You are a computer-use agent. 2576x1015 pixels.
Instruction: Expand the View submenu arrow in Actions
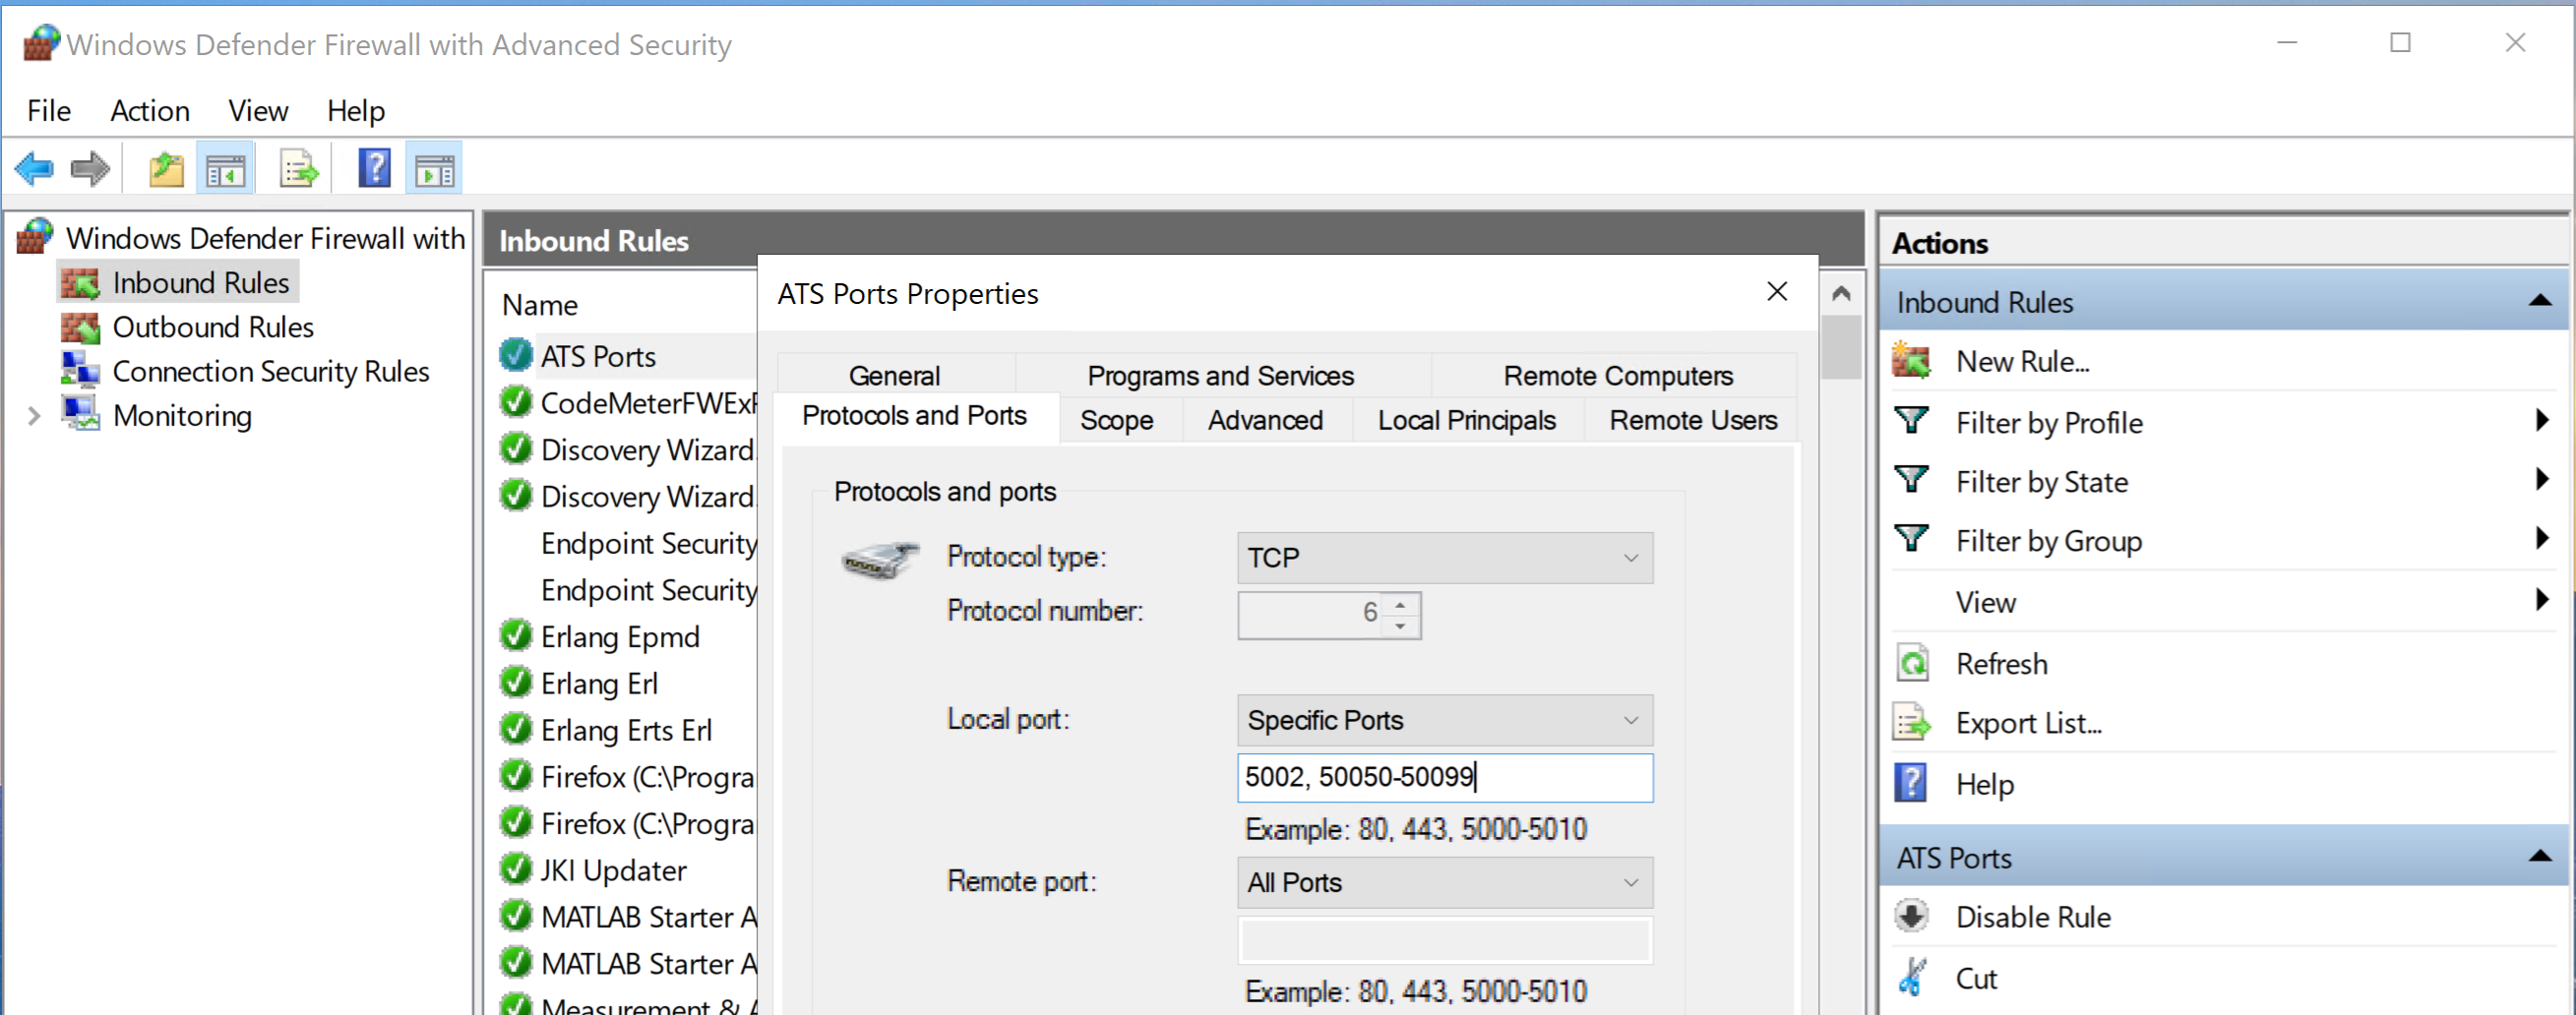point(2543,600)
